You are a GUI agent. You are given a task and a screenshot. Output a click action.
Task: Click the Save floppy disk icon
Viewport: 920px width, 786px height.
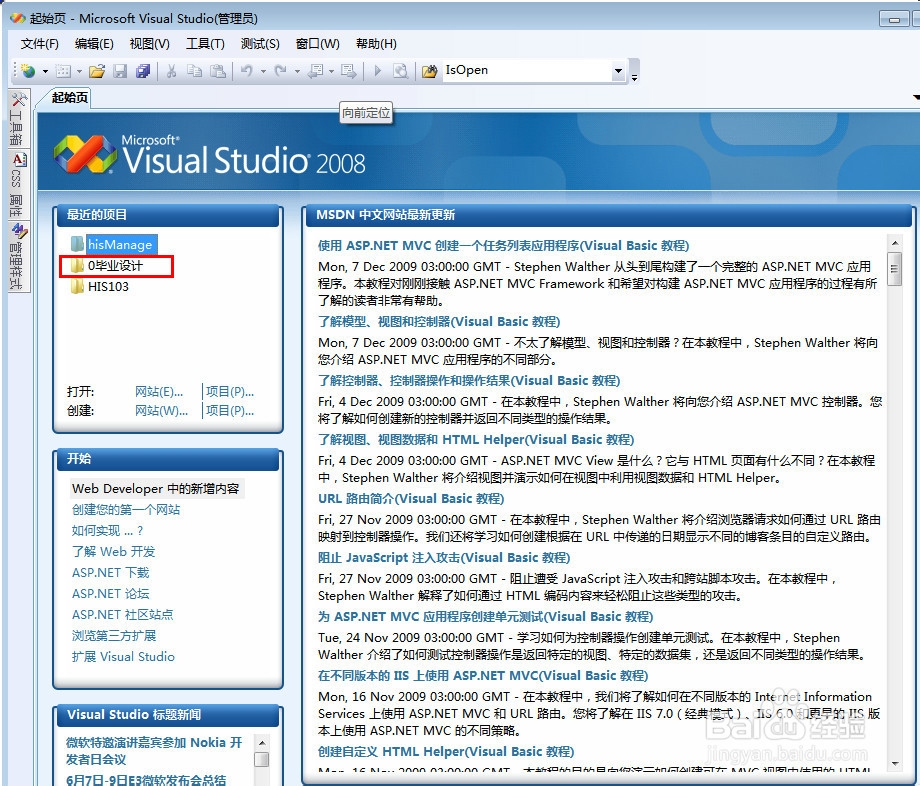click(x=120, y=71)
